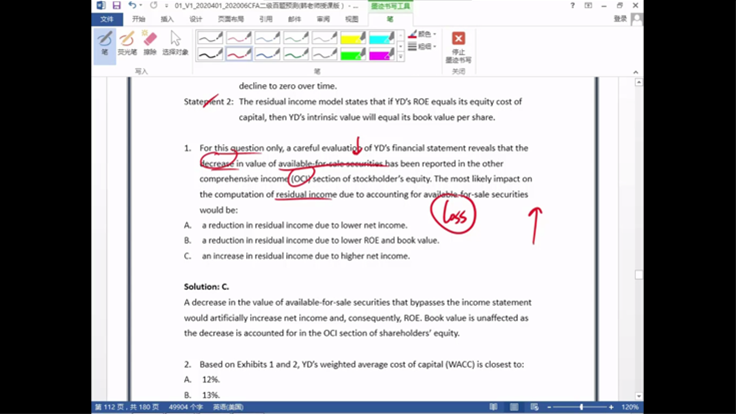Zoom in with the plus button
The width and height of the screenshot is (736, 414).
coord(611,407)
